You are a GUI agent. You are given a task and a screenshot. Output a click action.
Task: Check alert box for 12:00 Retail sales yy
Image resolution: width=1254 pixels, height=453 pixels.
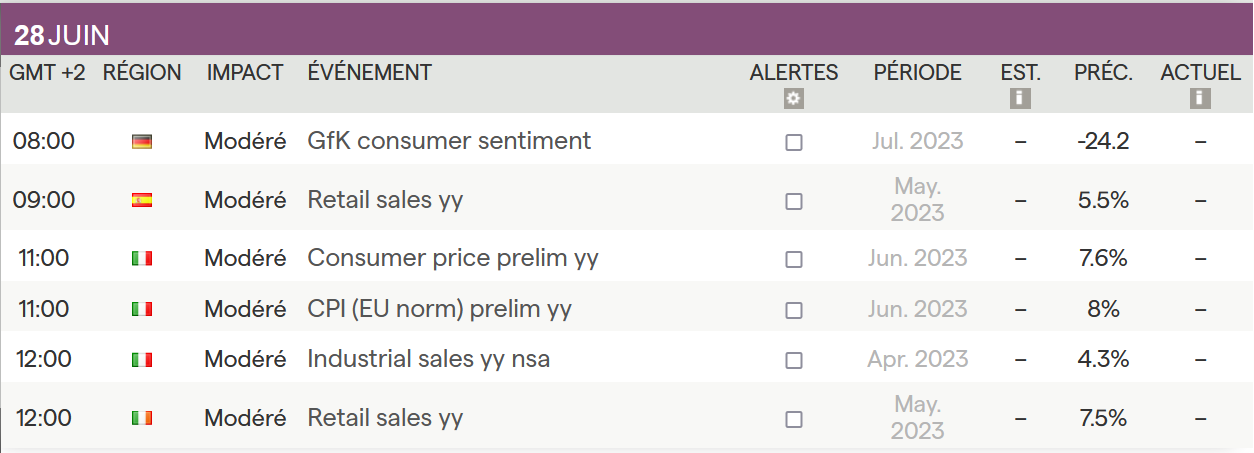794,419
